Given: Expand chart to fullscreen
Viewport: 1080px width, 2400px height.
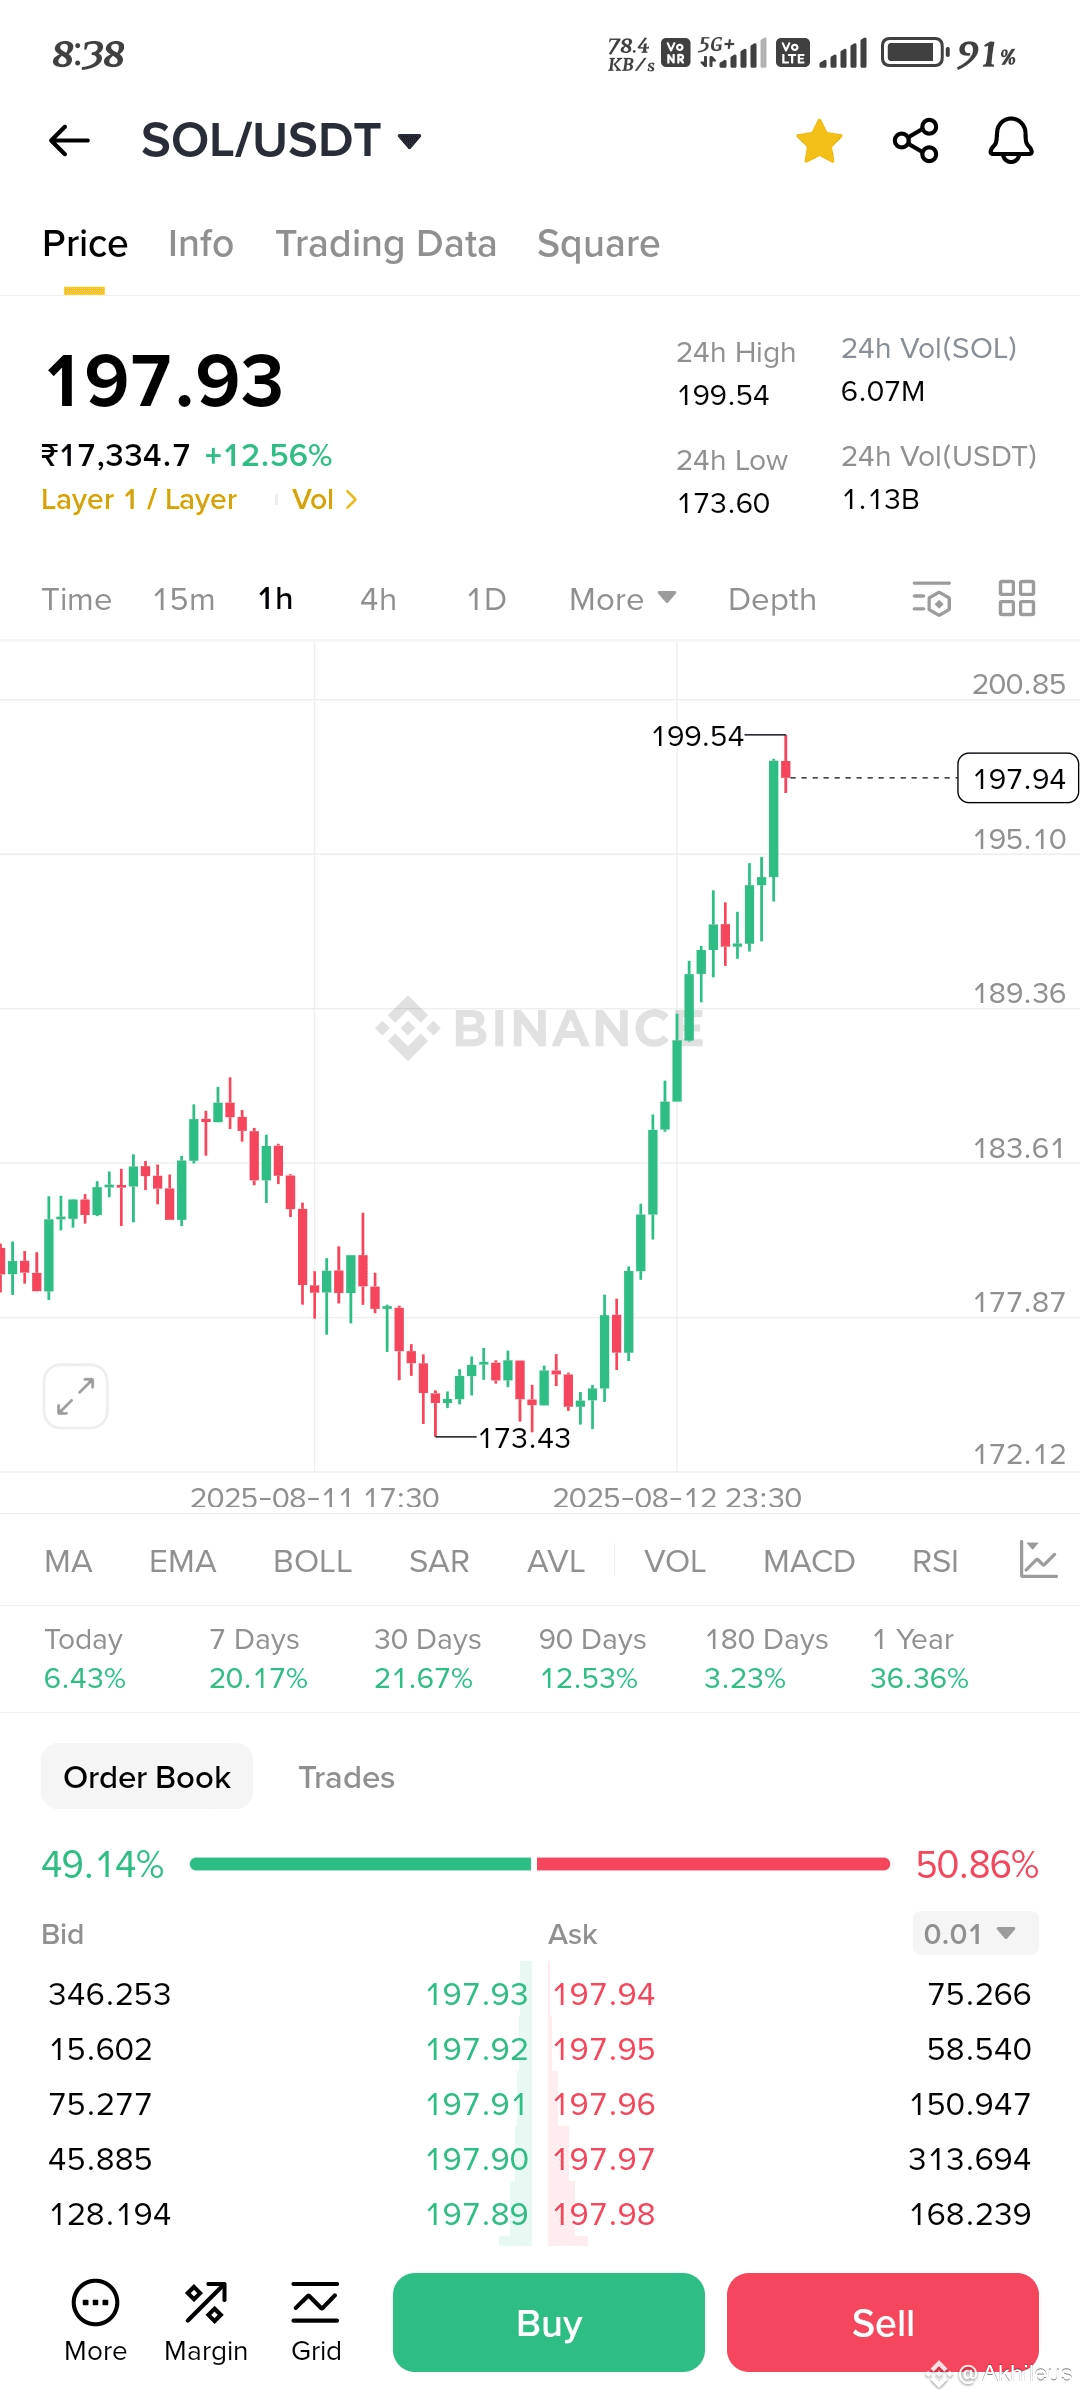Looking at the screenshot, I should coord(76,1396).
